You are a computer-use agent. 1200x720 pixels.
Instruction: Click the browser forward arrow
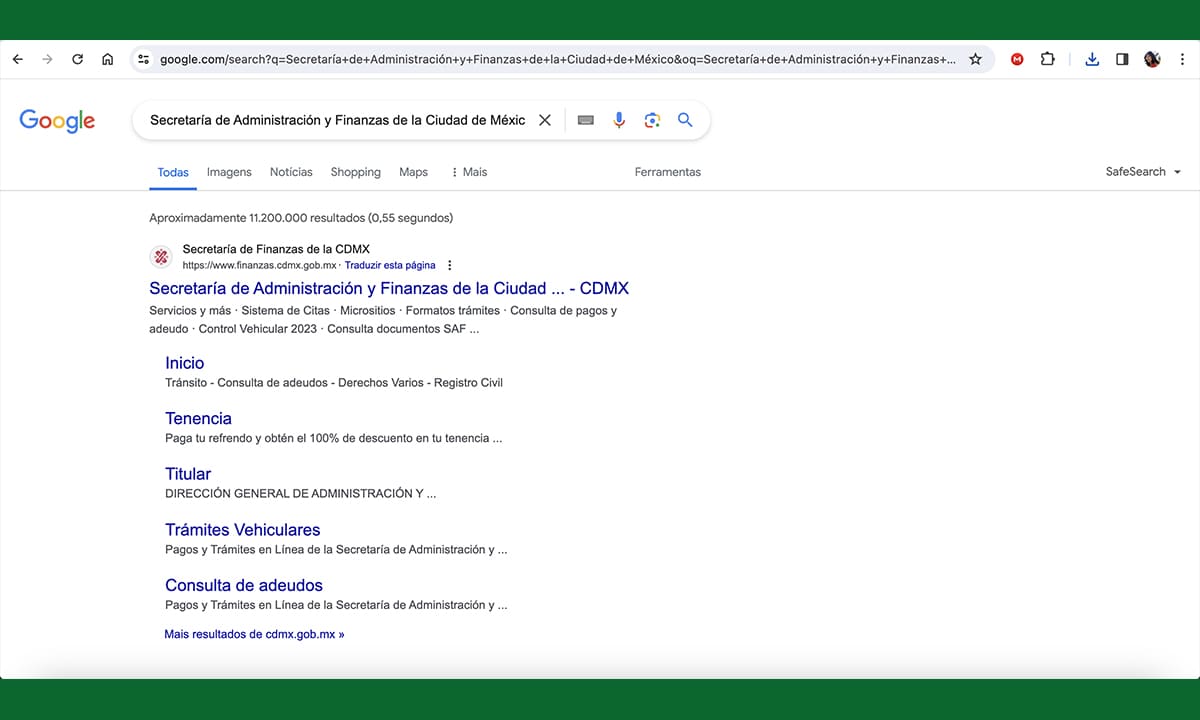pos(47,59)
